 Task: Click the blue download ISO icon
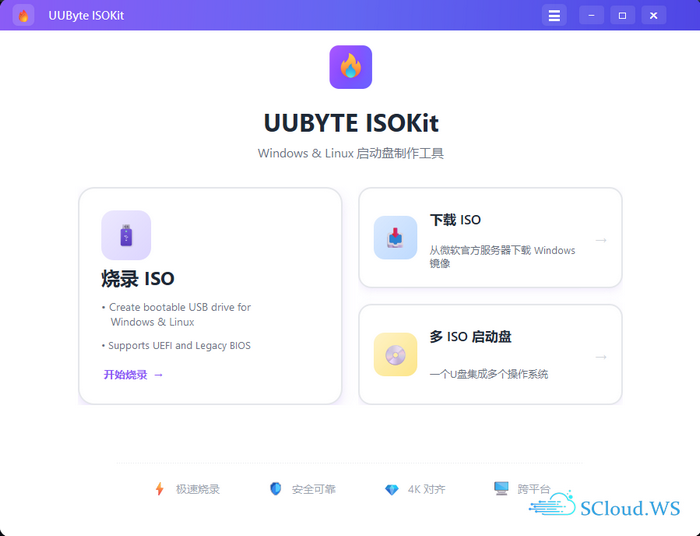pos(395,237)
